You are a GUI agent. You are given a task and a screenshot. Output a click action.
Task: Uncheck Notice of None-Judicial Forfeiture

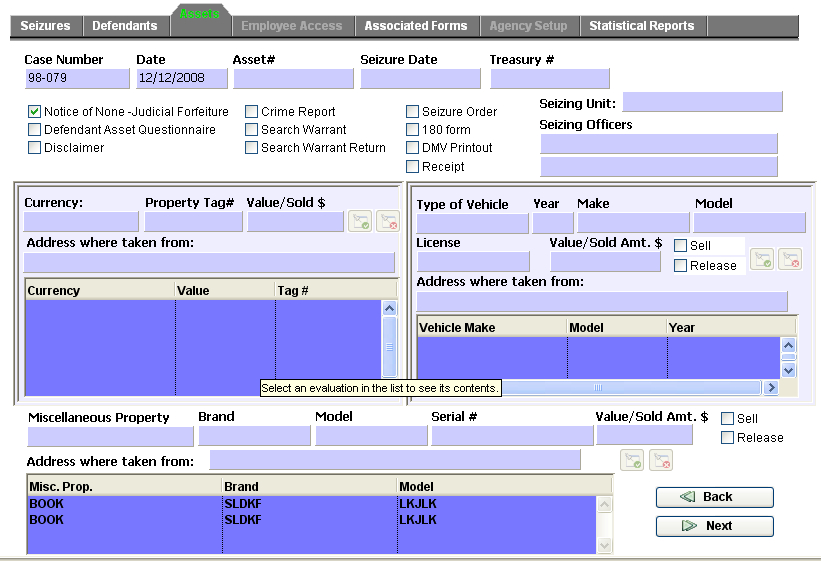35,112
